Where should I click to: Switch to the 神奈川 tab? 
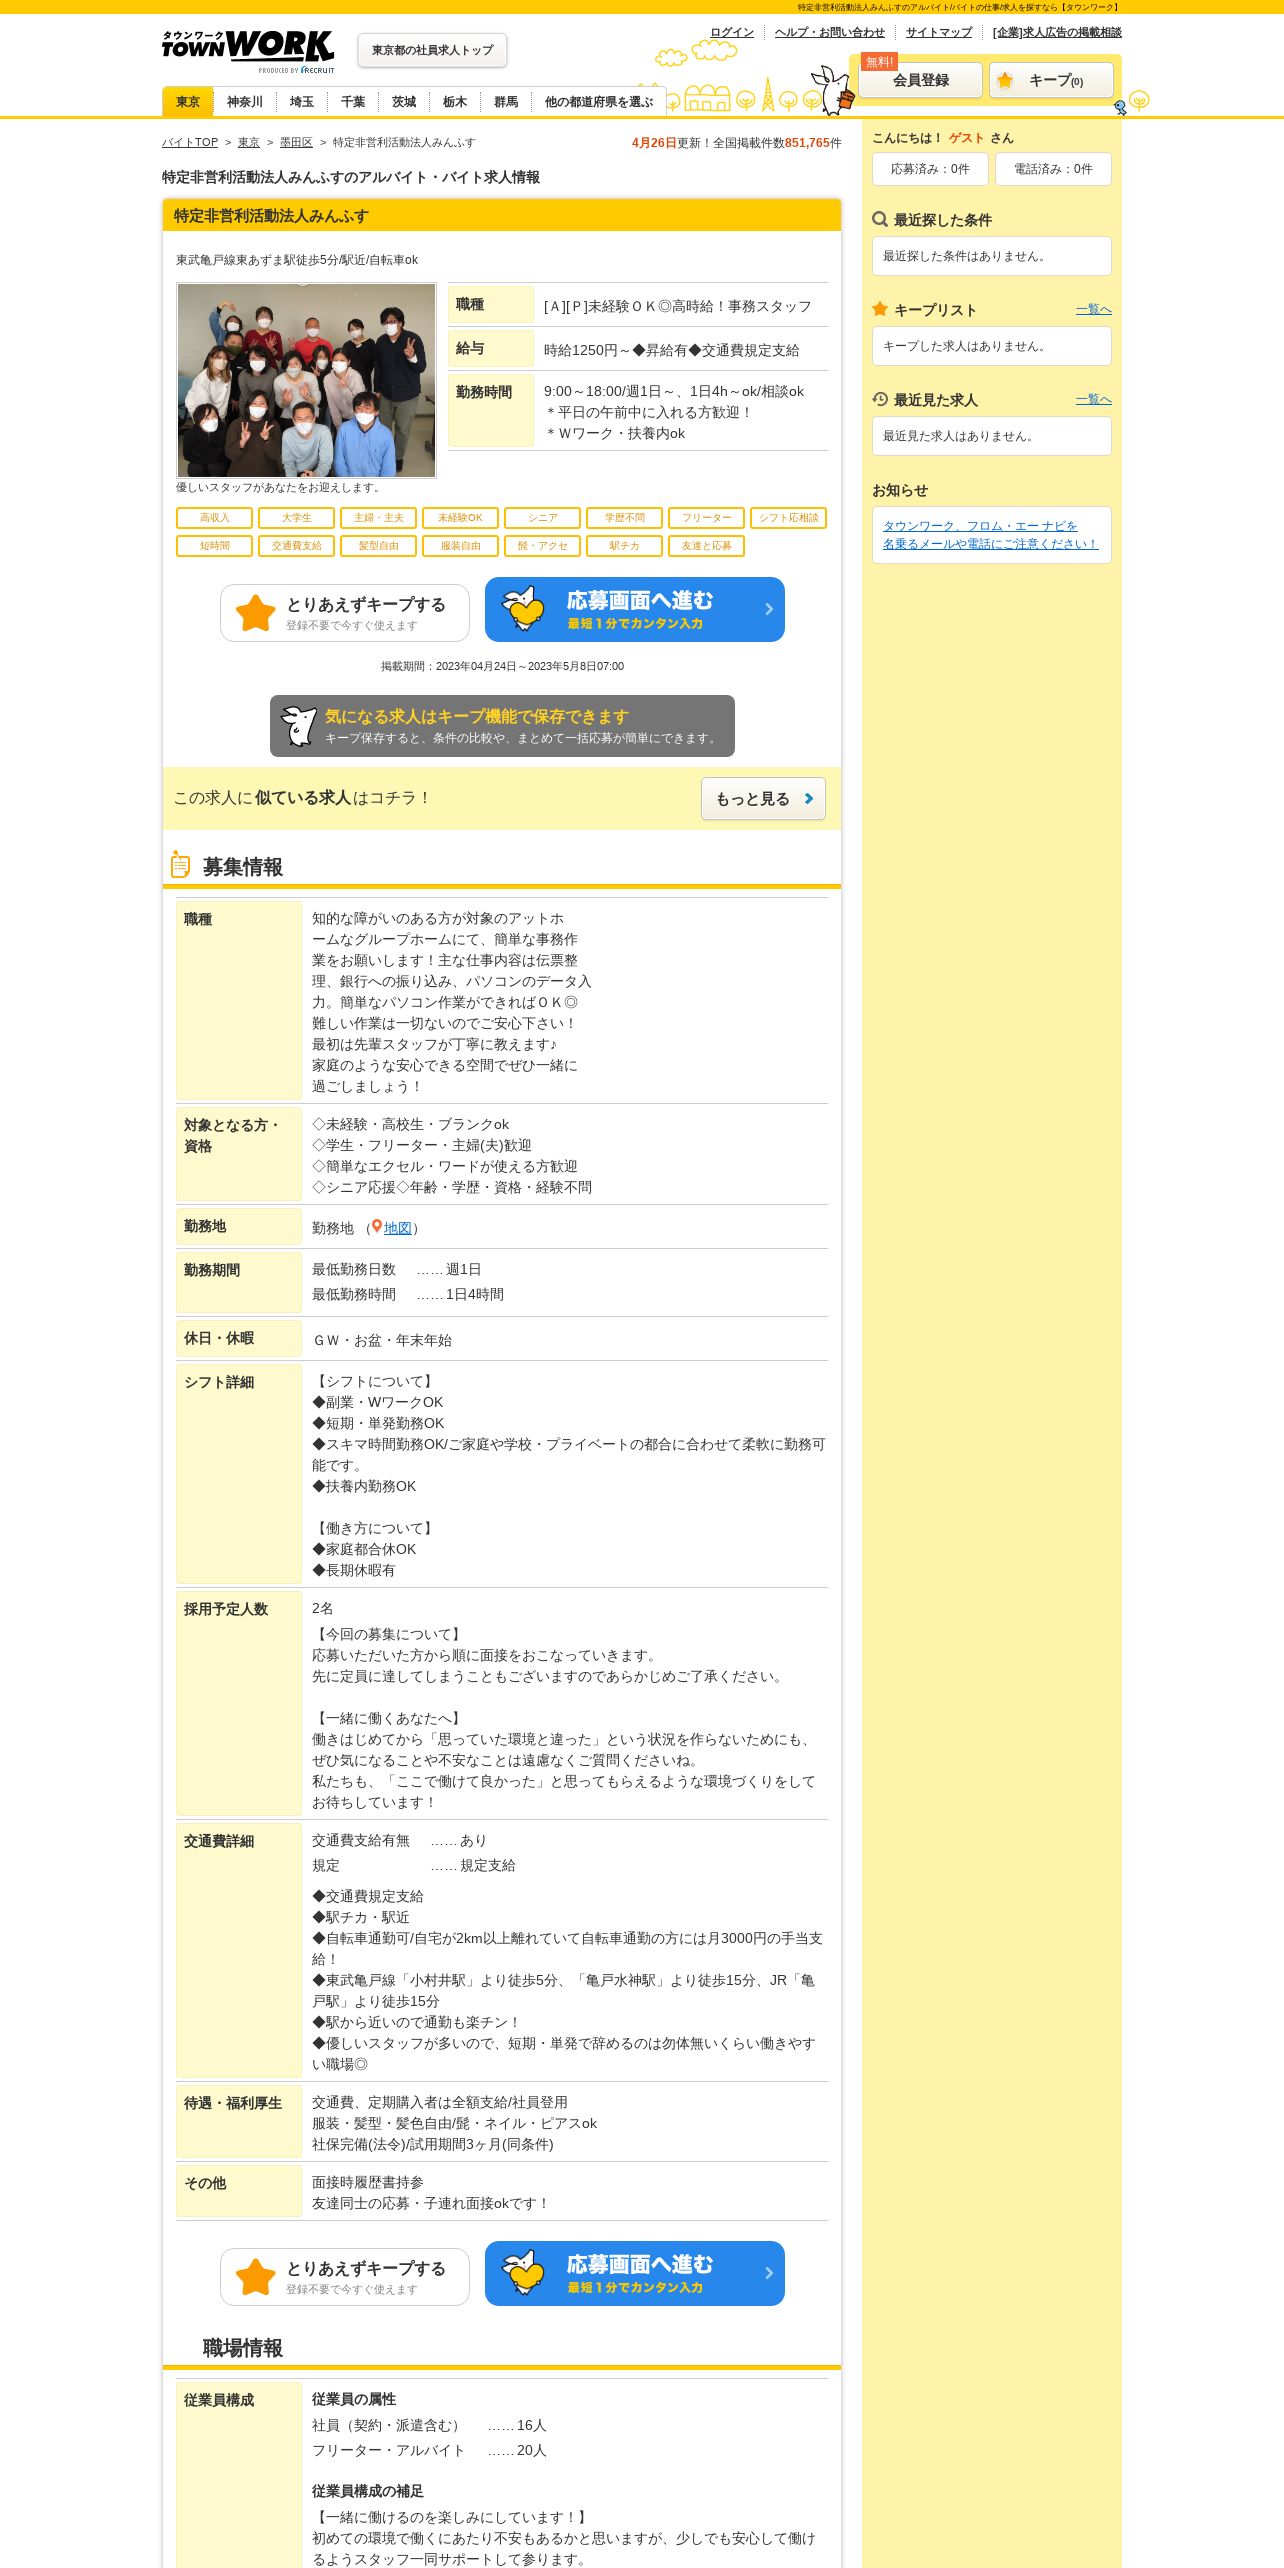pos(245,102)
